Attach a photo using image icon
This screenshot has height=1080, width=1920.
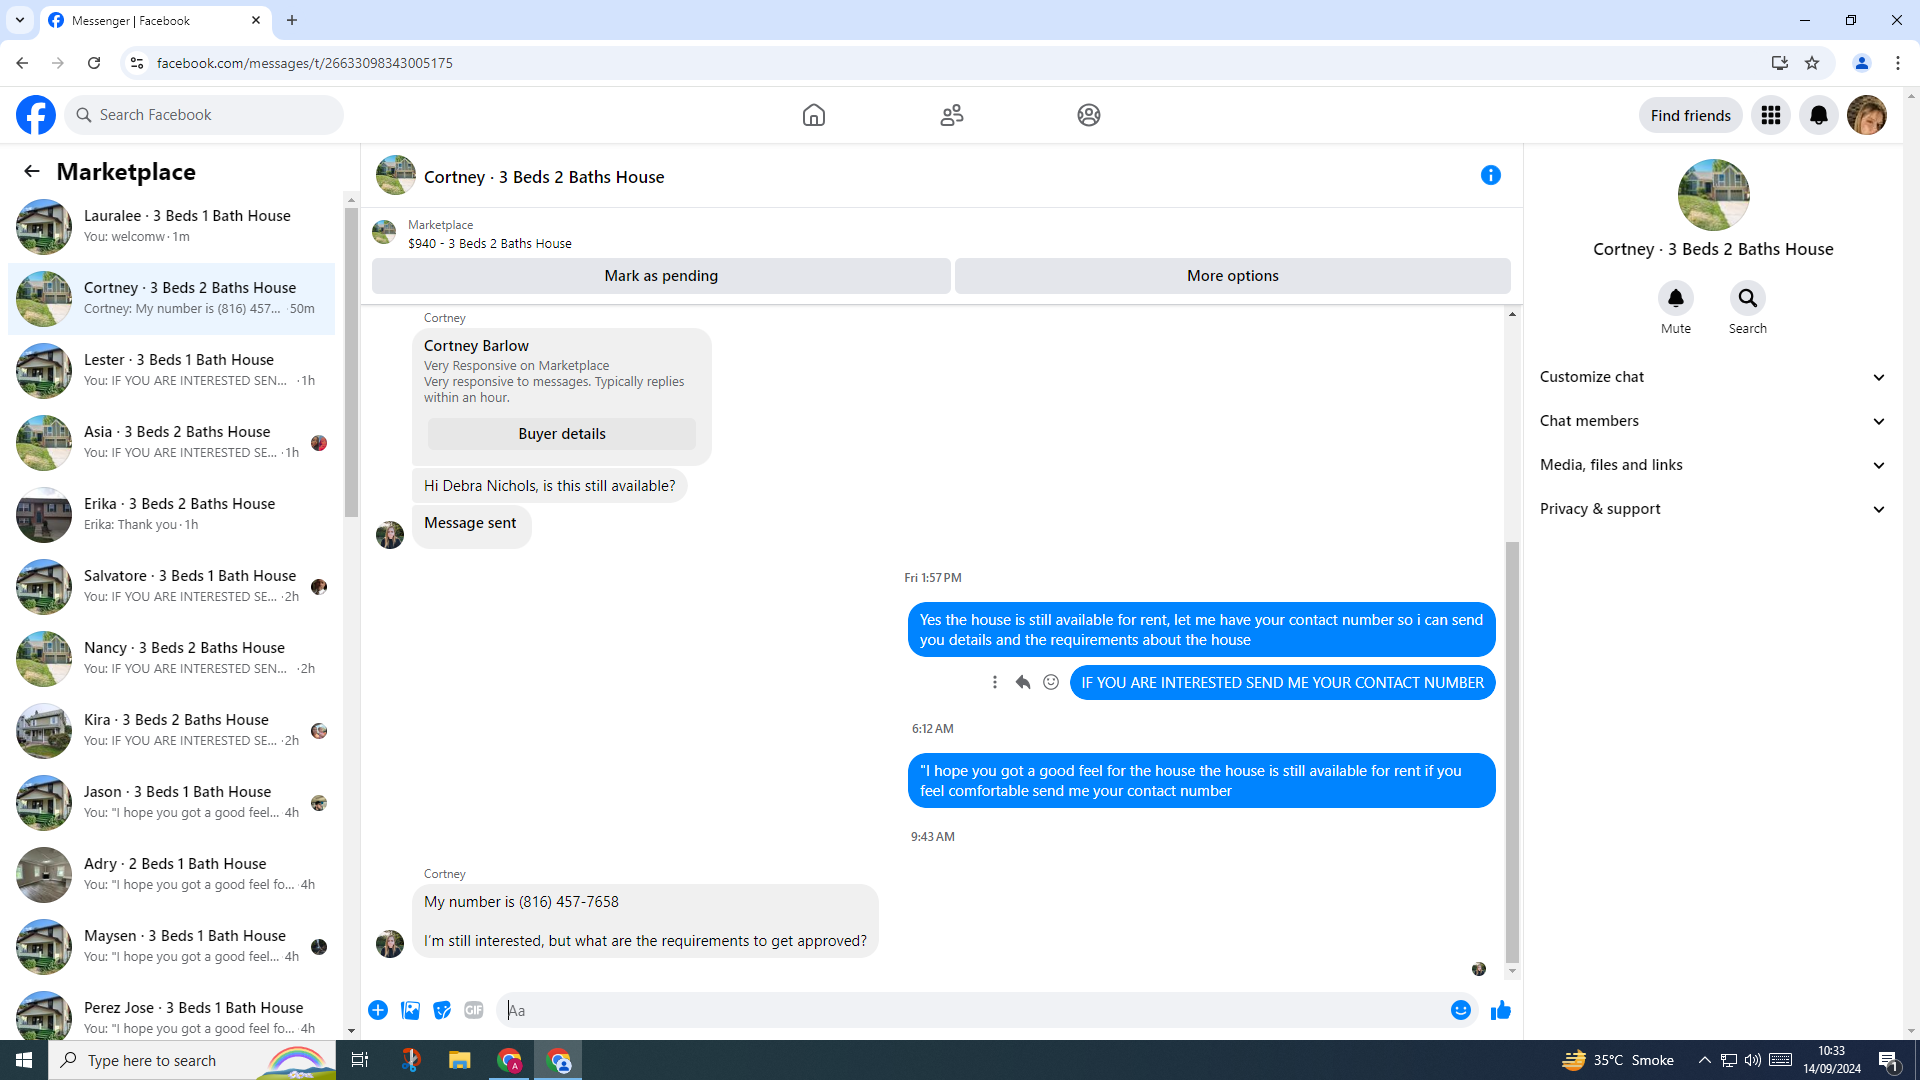click(x=410, y=1010)
